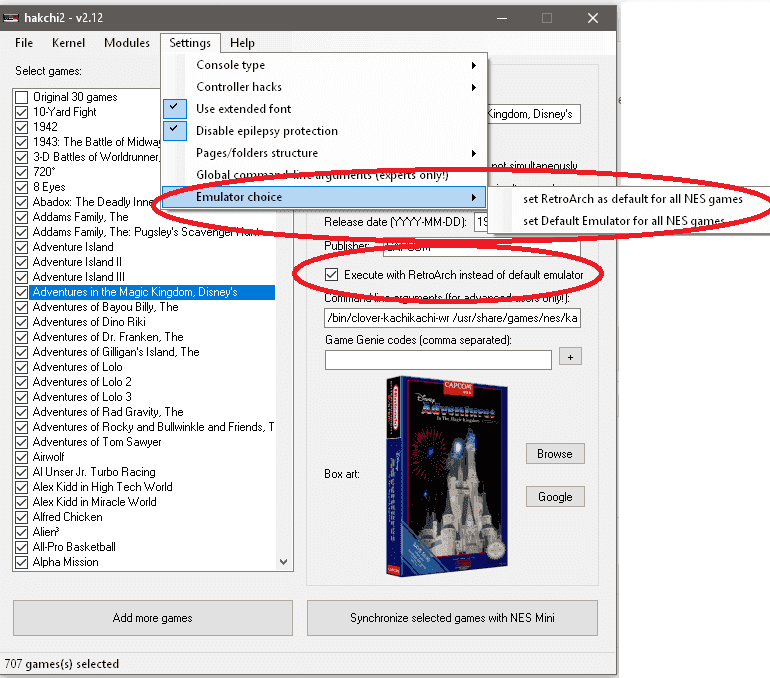Viewport: 770px width, 678px height.
Task: Close the Settings menu
Action: click(x=190, y=43)
